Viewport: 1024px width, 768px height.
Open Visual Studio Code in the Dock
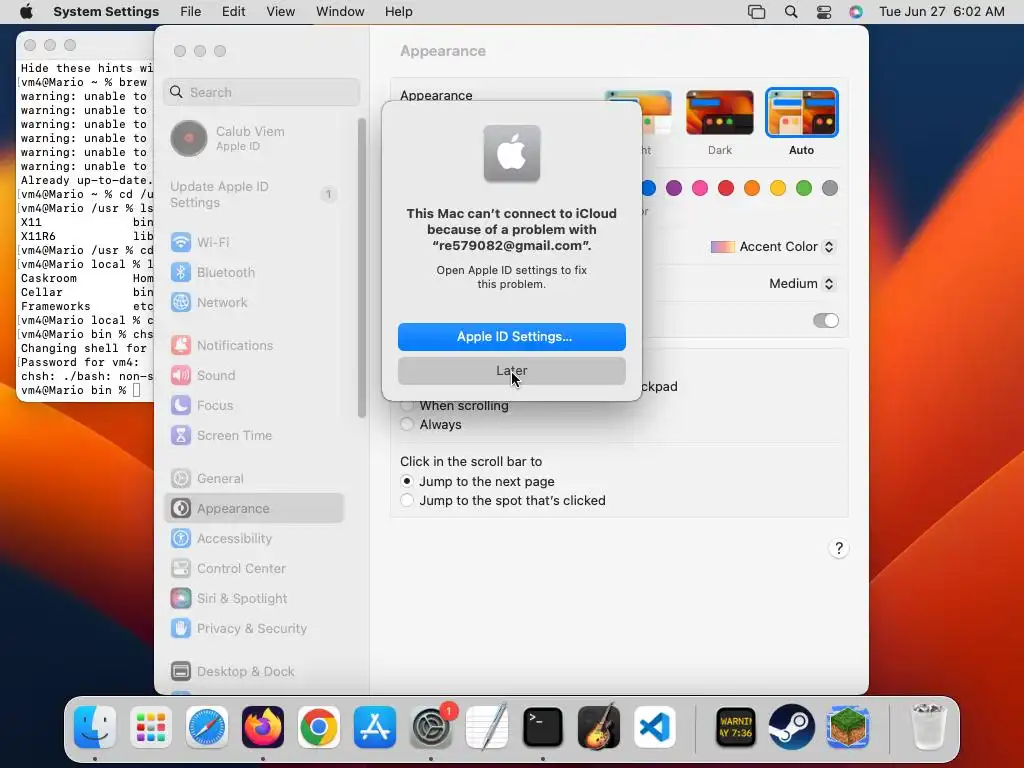(655, 727)
